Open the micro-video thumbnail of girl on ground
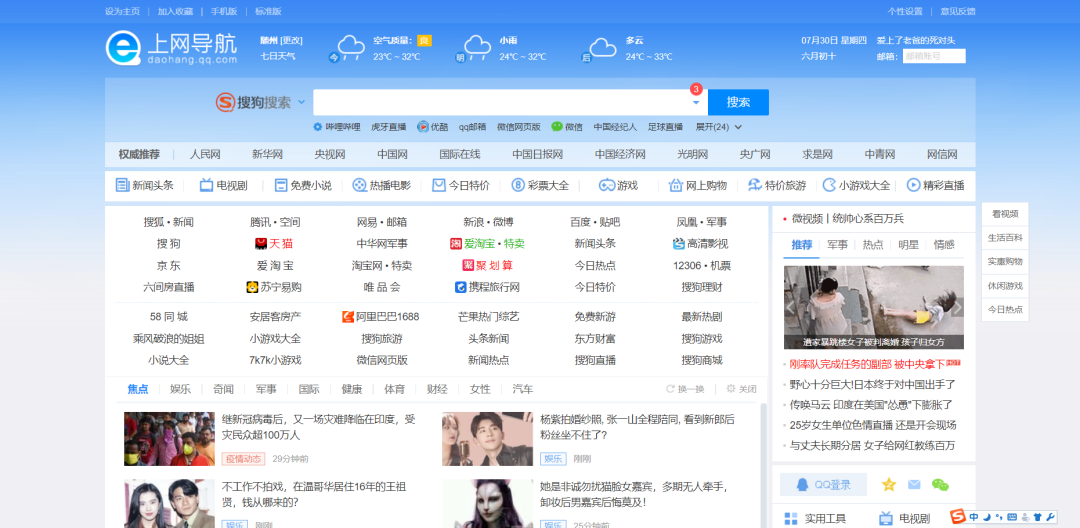The height and width of the screenshot is (528, 1080). click(x=873, y=308)
